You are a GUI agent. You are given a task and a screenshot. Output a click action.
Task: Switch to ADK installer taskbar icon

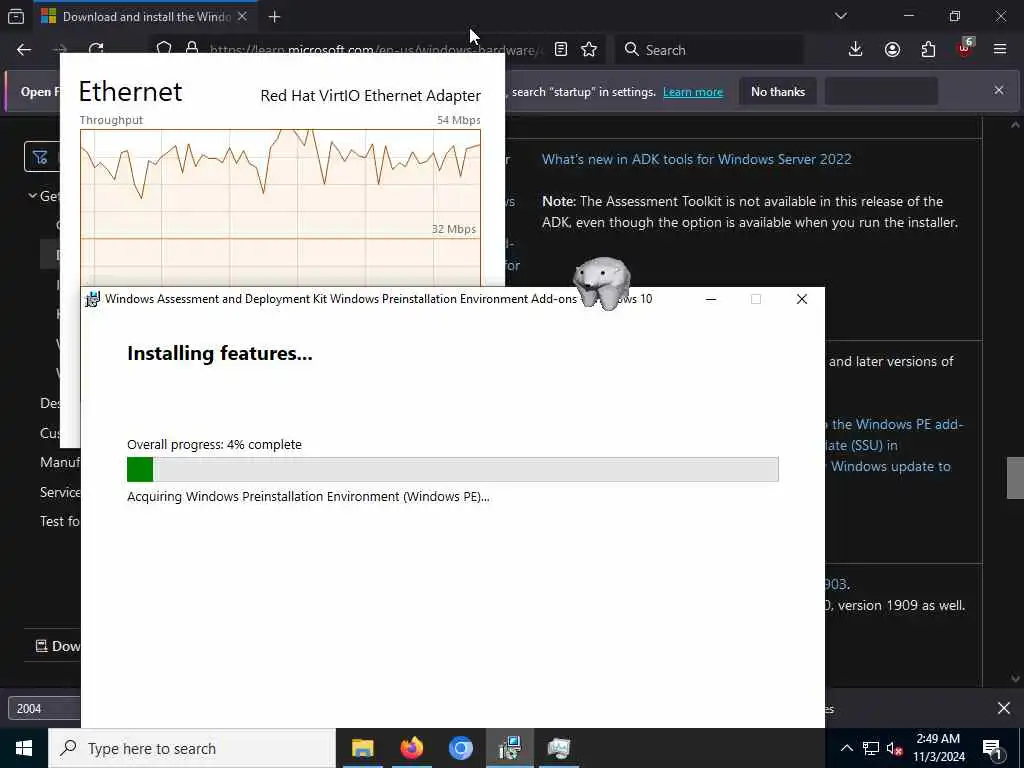tap(510, 748)
